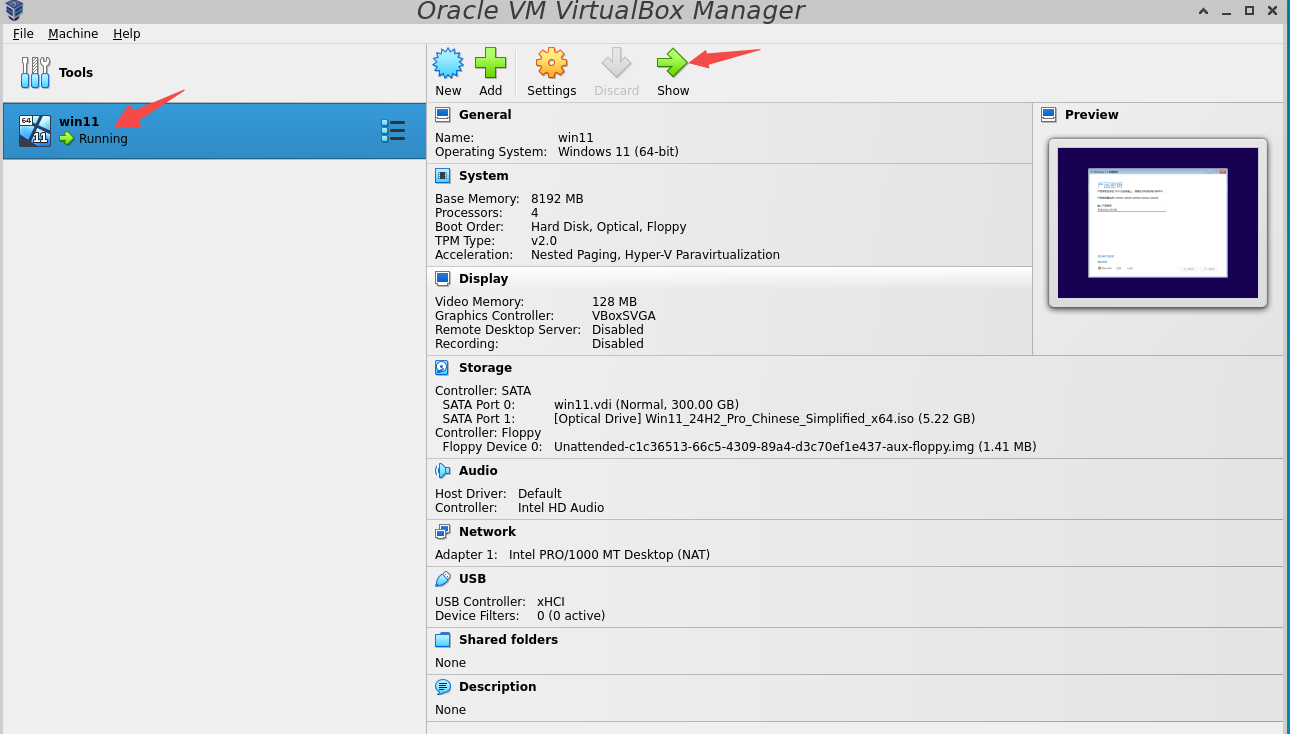The height and width of the screenshot is (734, 1290).
Task: Click the Win11_24H2 ISO optical drive entry
Action: coord(764,419)
